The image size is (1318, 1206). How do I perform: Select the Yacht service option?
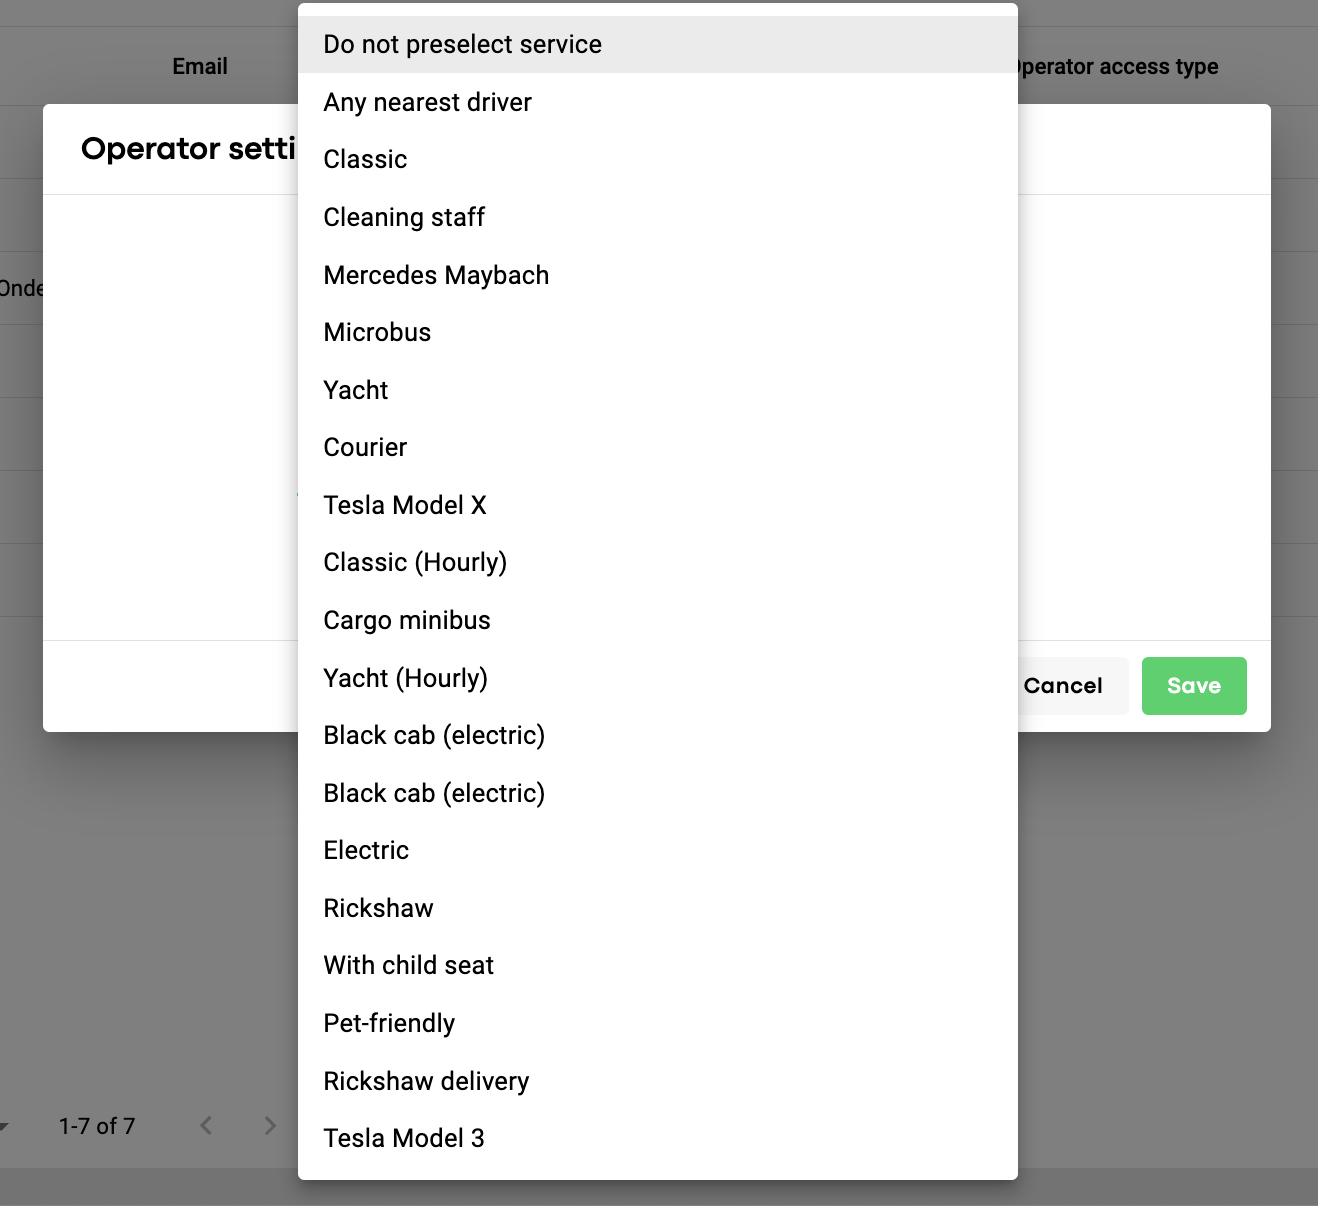pyautogui.click(x=356, y=390)
